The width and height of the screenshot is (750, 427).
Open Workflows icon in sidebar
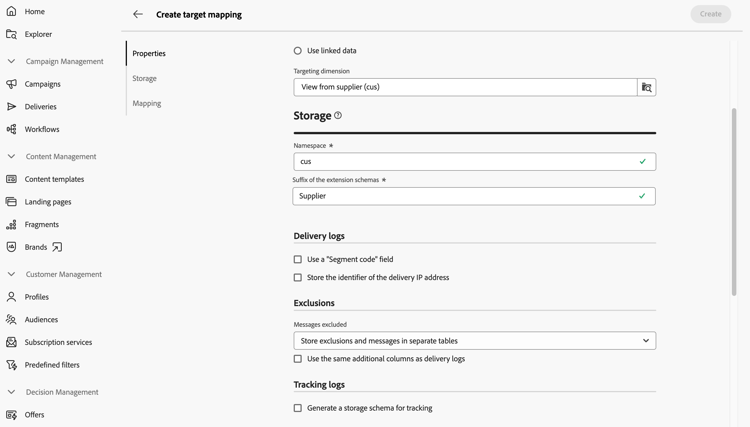[11, 129]
